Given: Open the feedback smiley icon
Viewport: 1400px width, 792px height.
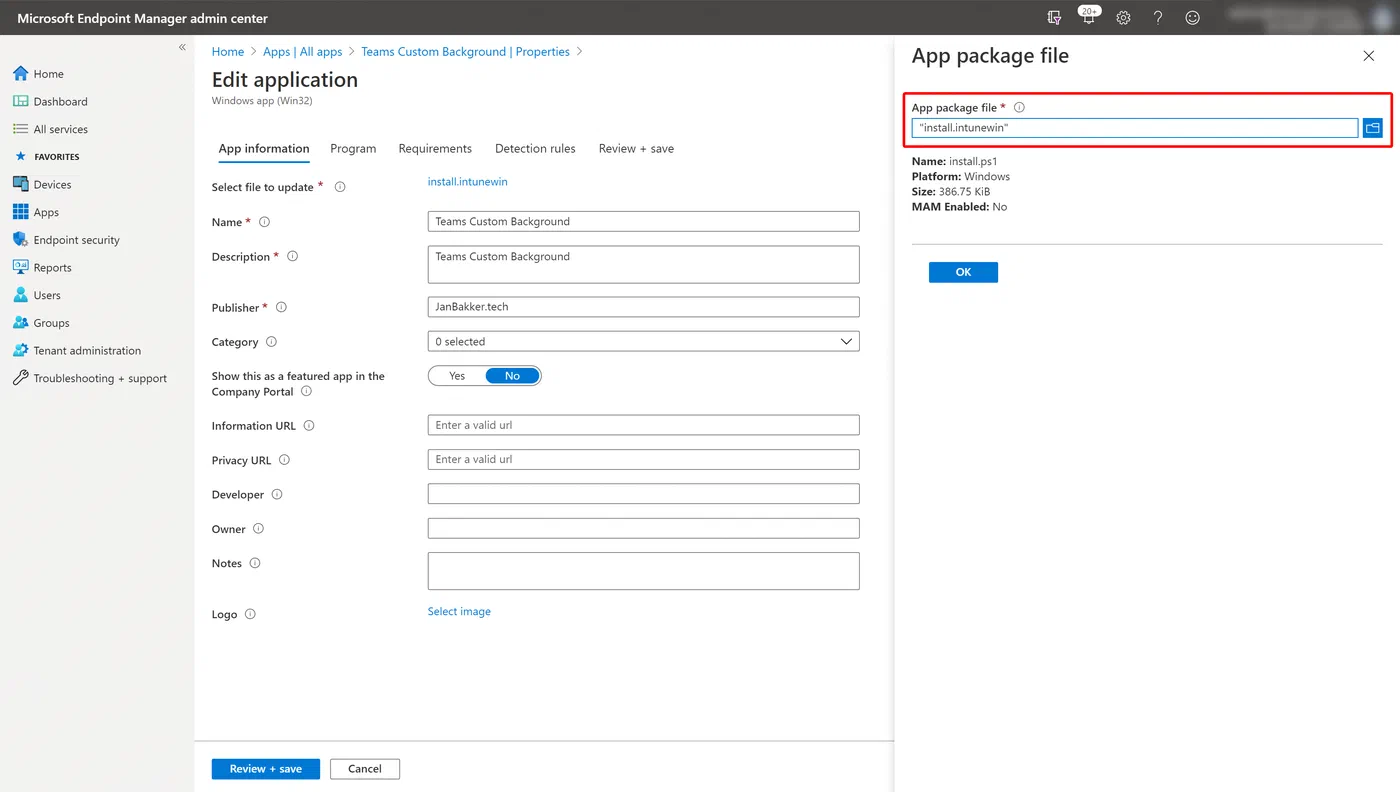Looking at the screenshot, I should pos(1192,17).
